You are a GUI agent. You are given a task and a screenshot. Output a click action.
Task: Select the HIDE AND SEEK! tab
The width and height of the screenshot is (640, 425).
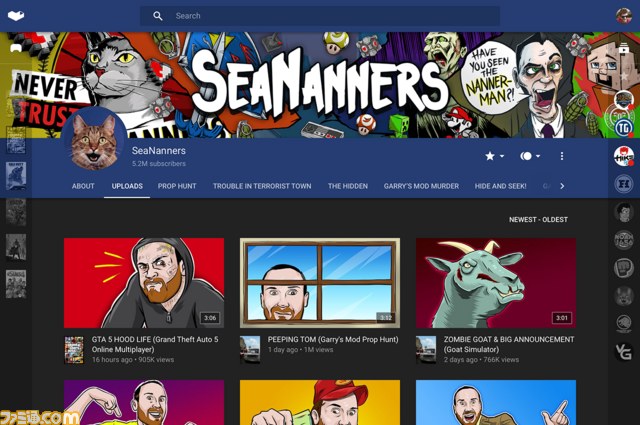tap(500, 186)
